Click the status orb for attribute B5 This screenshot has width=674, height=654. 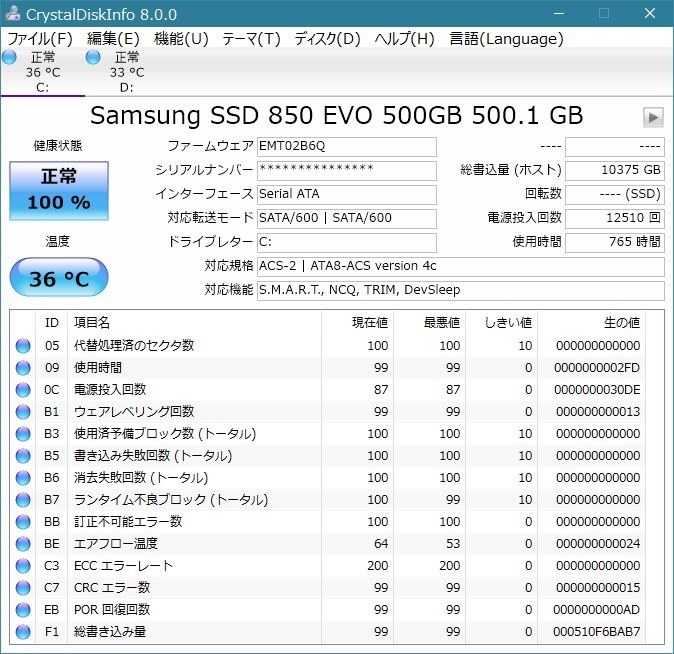(23, 455)
